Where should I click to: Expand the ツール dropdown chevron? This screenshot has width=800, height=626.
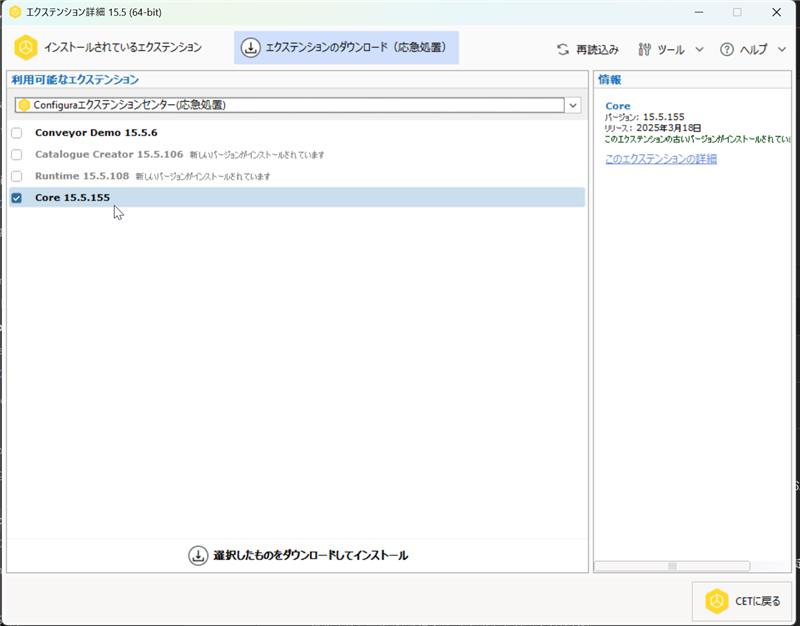point(699,49)
